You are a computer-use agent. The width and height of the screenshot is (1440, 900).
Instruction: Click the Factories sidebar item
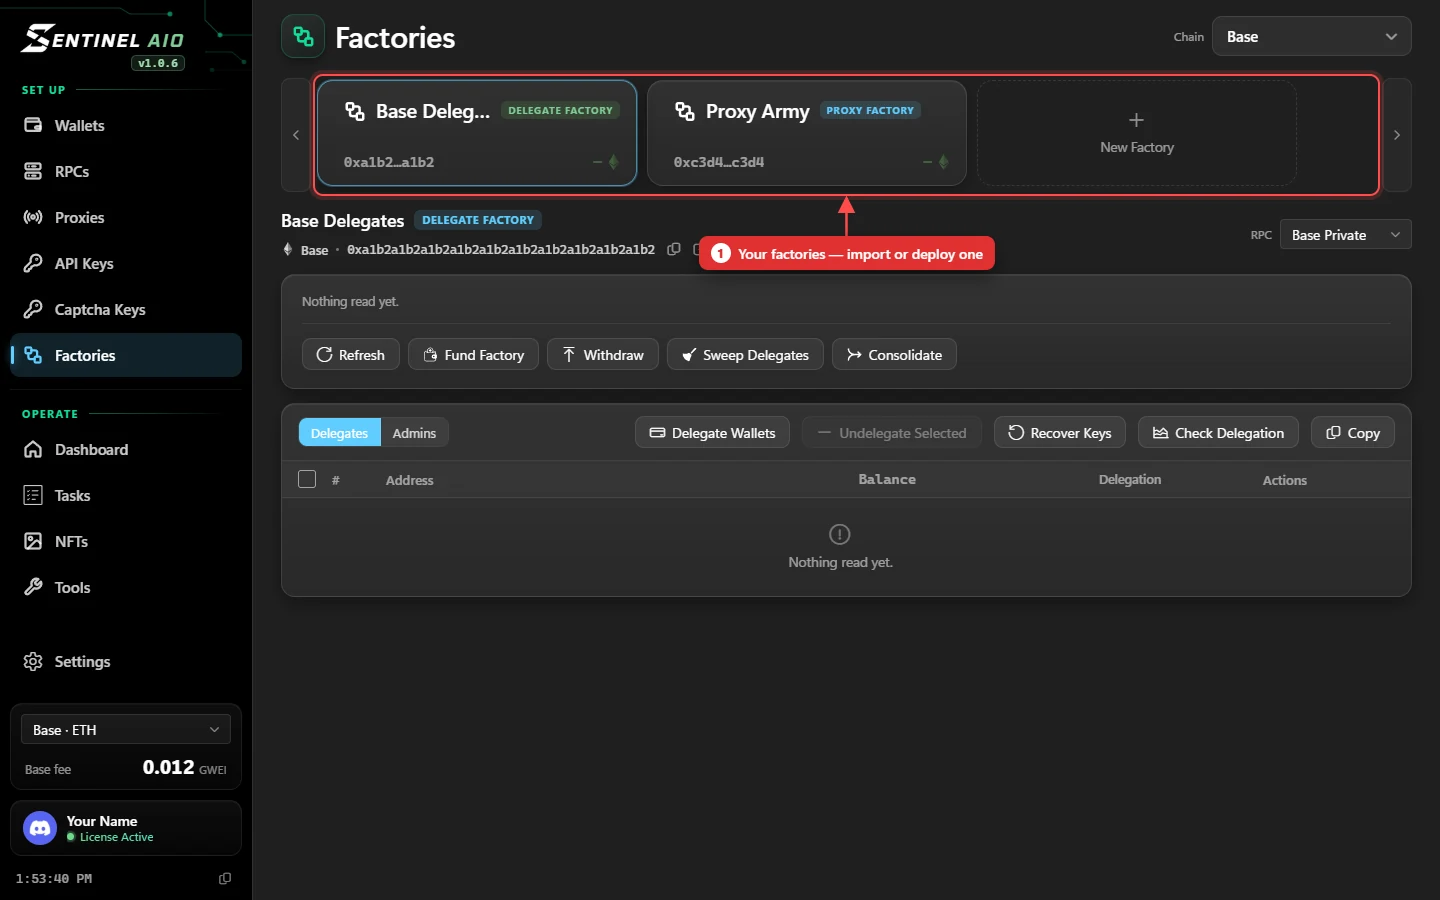pos(126,356)
